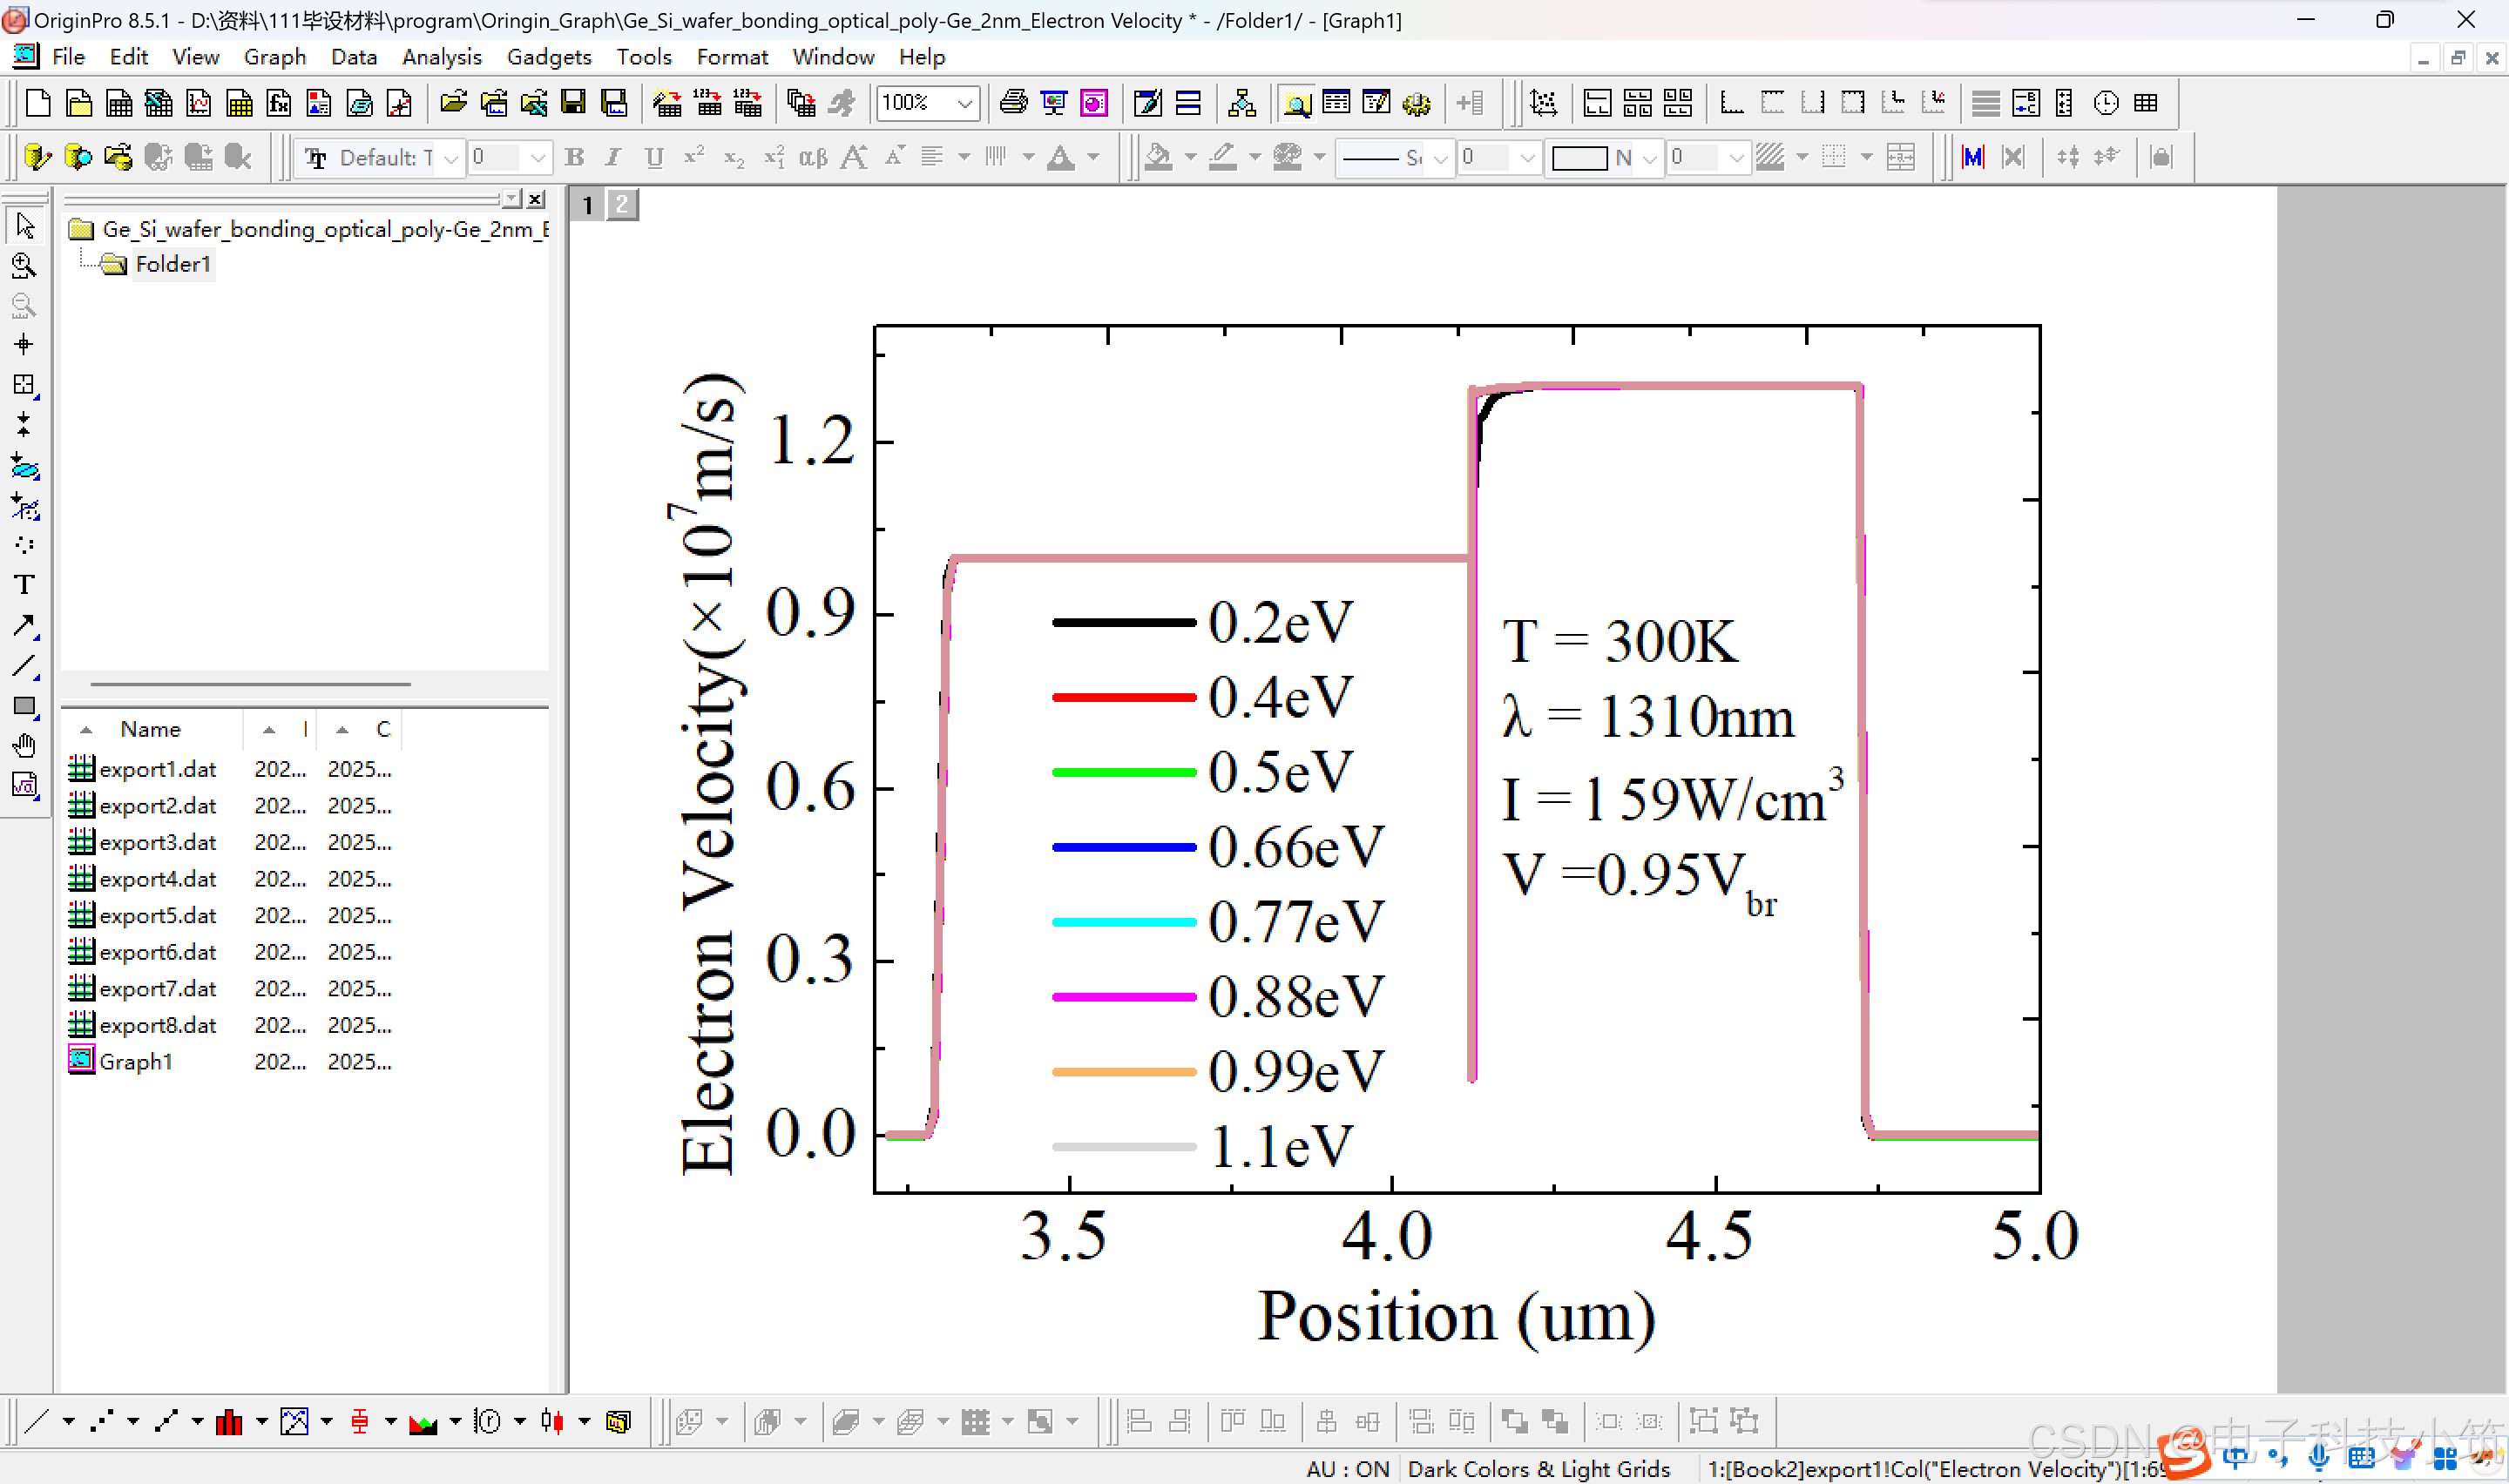This screenshot has height=1484, width=2509.
Task: Open the 100% zoom level dropdown
Action: coord(964,102)
